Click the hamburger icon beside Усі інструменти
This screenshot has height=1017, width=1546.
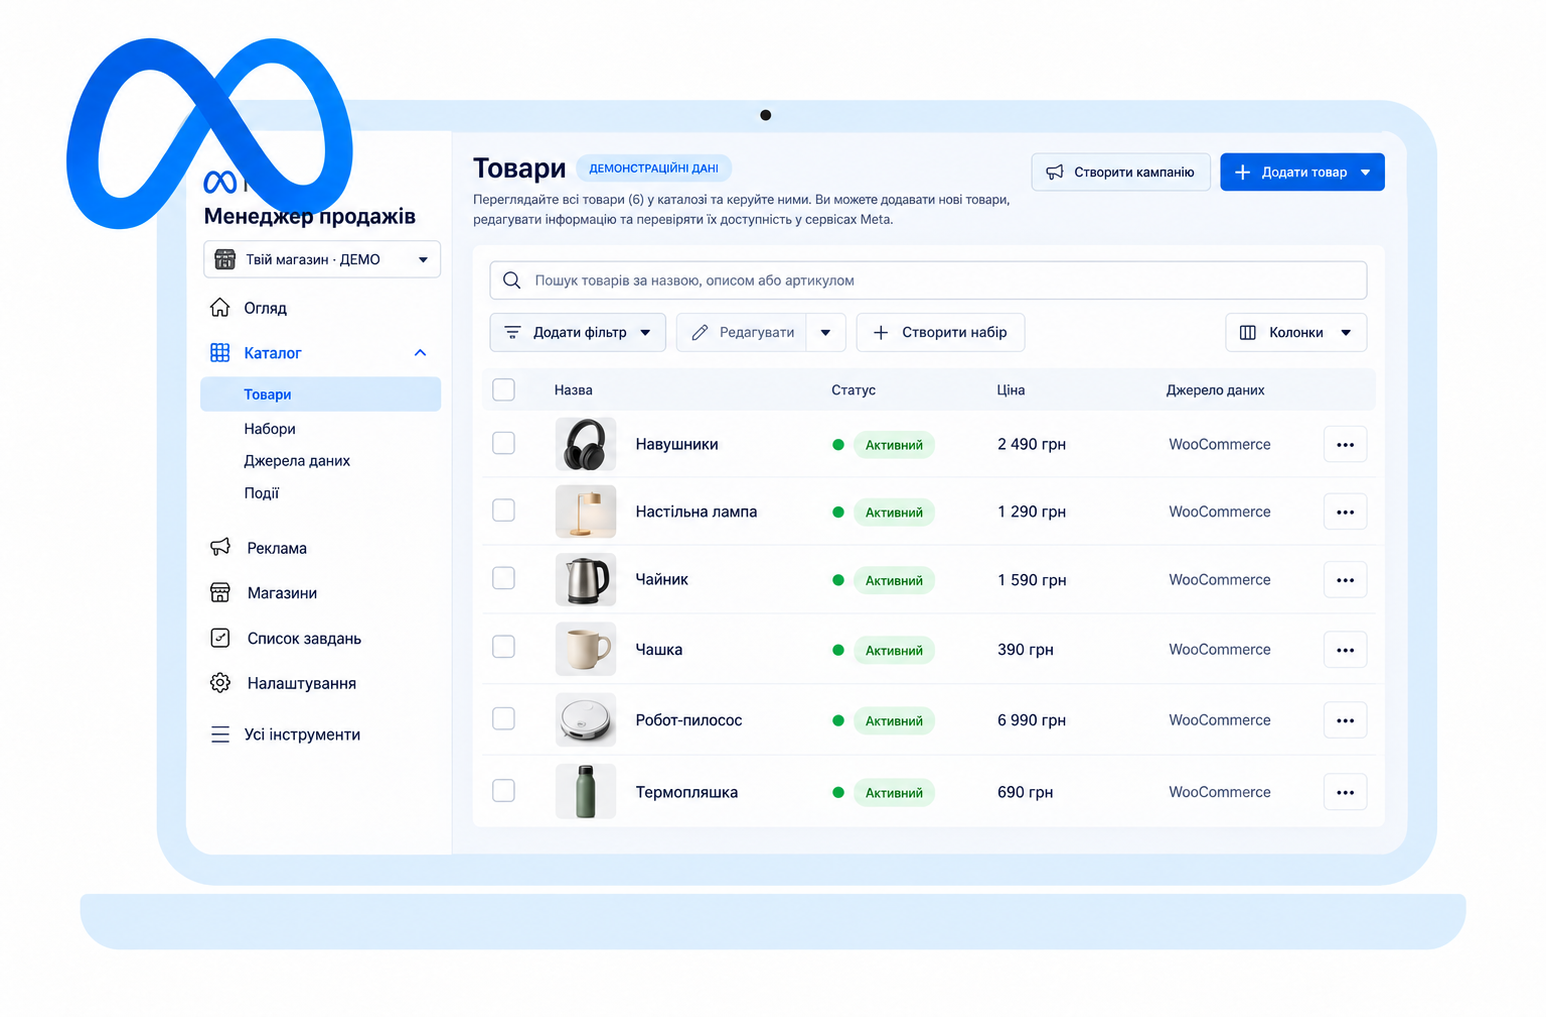(220, 734)
